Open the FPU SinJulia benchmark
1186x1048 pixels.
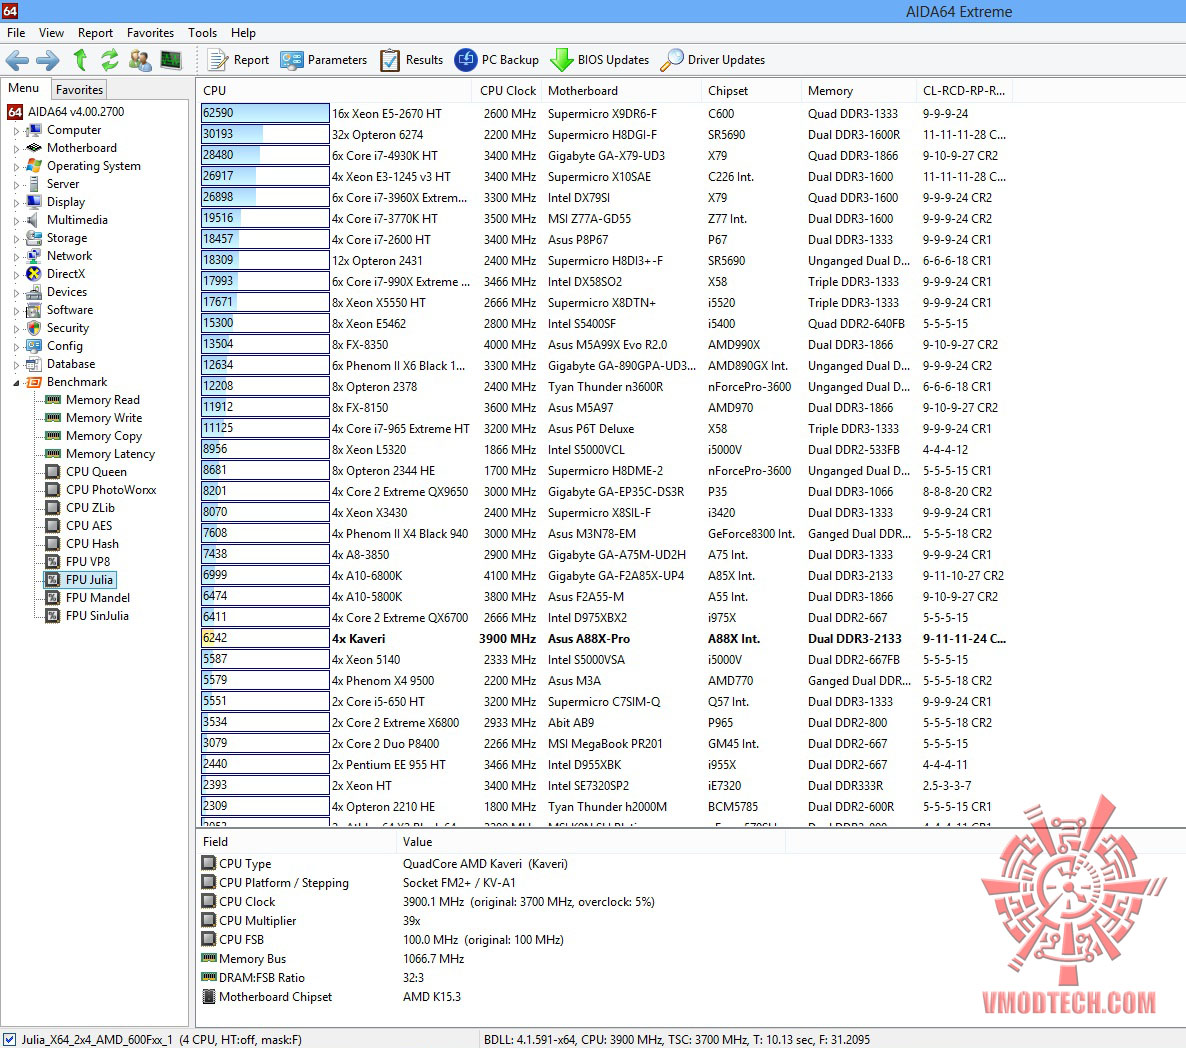(87, 616)
